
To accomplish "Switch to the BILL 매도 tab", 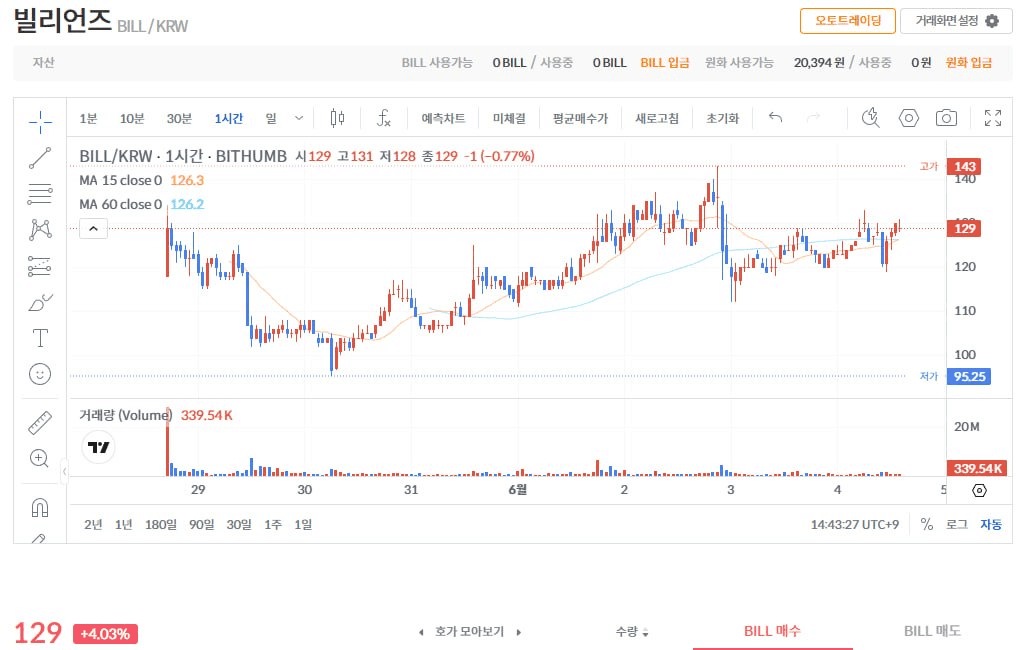I will [932, 630].
